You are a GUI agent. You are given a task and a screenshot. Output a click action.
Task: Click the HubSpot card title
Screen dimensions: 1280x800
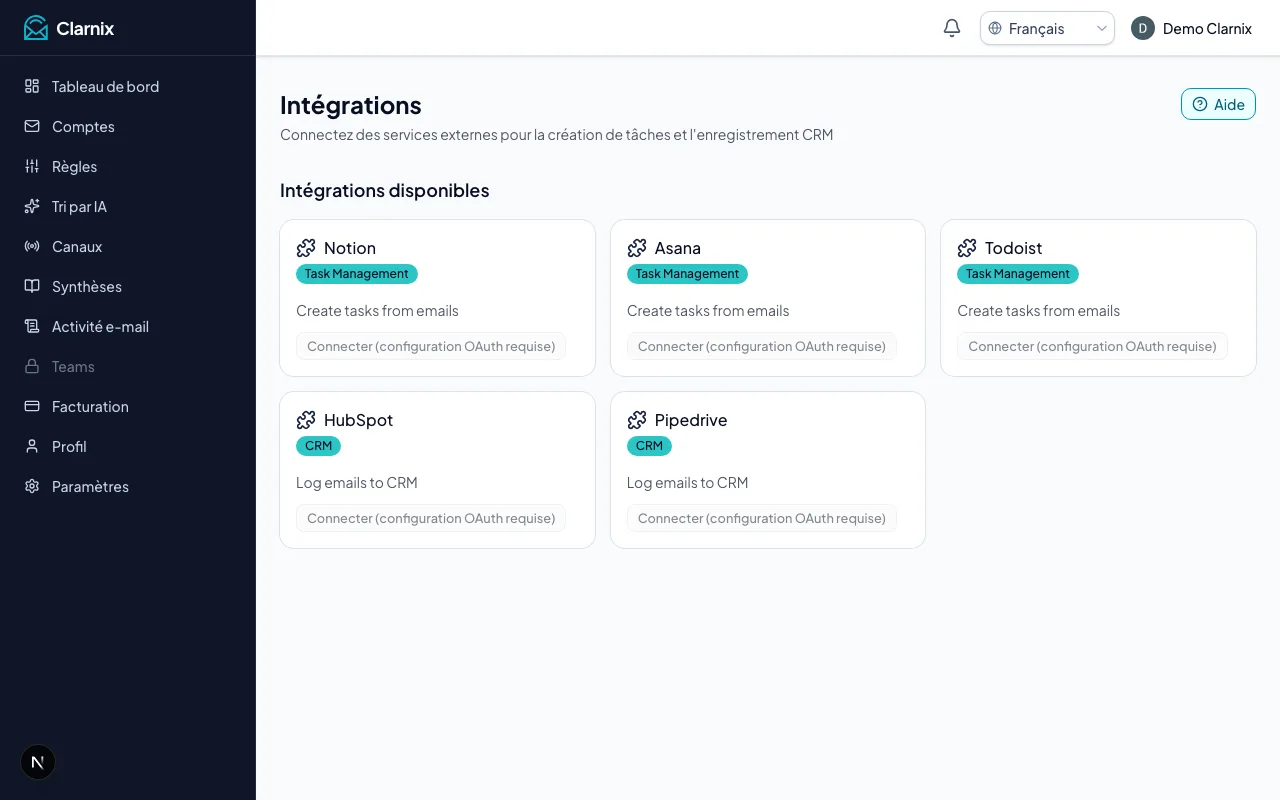(x=358, y=420)
